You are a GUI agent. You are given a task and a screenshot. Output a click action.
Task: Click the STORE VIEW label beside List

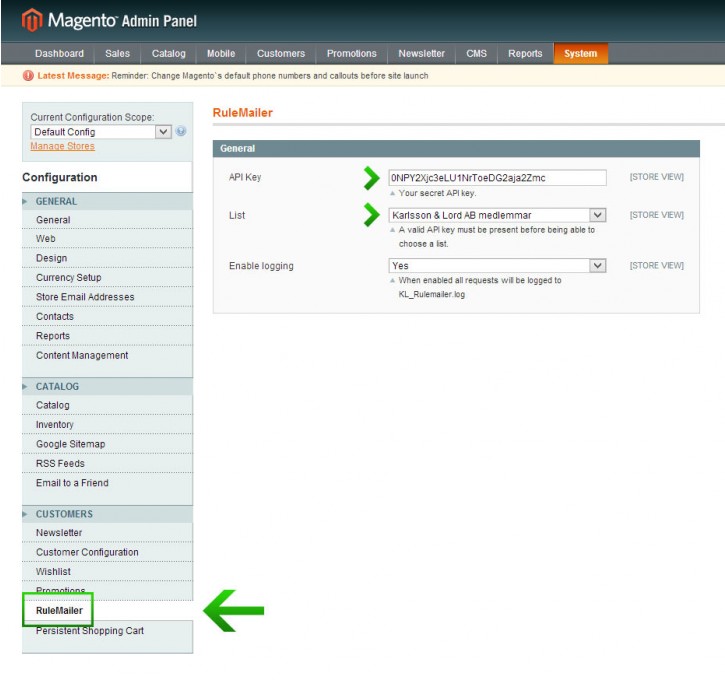(656, 214)
